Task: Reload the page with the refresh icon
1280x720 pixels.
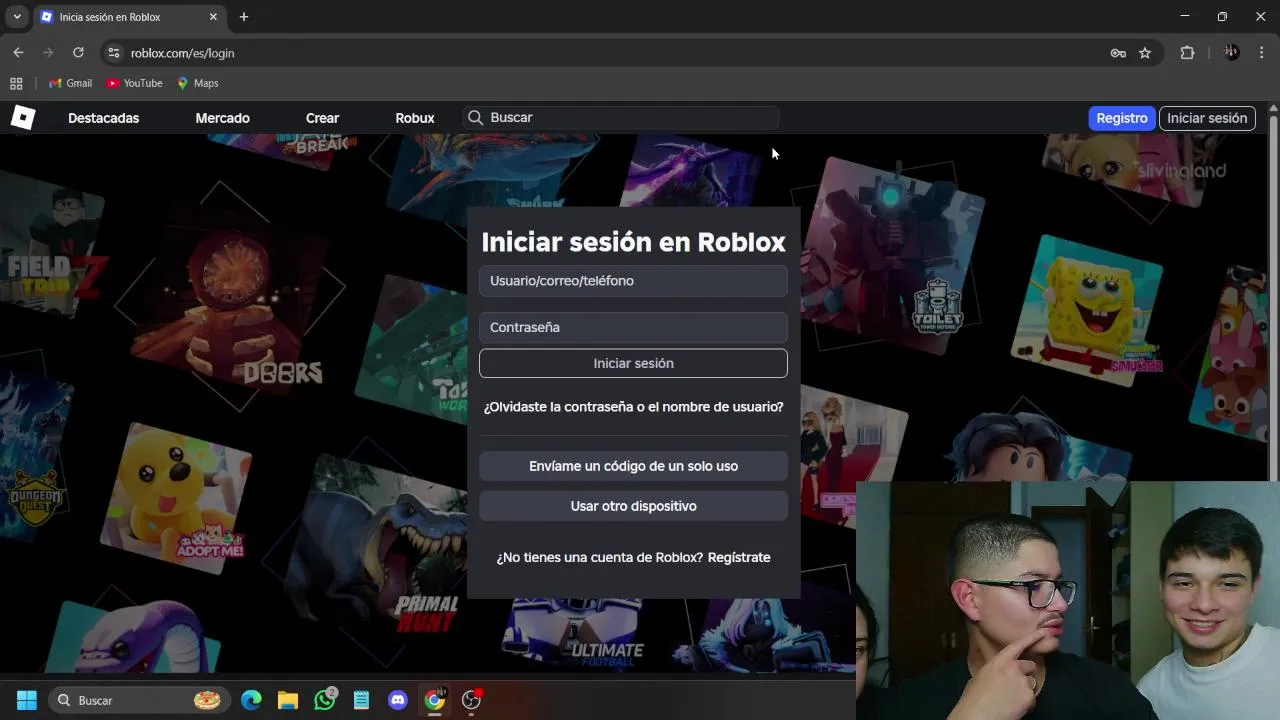Action: [x=78, y=53]
